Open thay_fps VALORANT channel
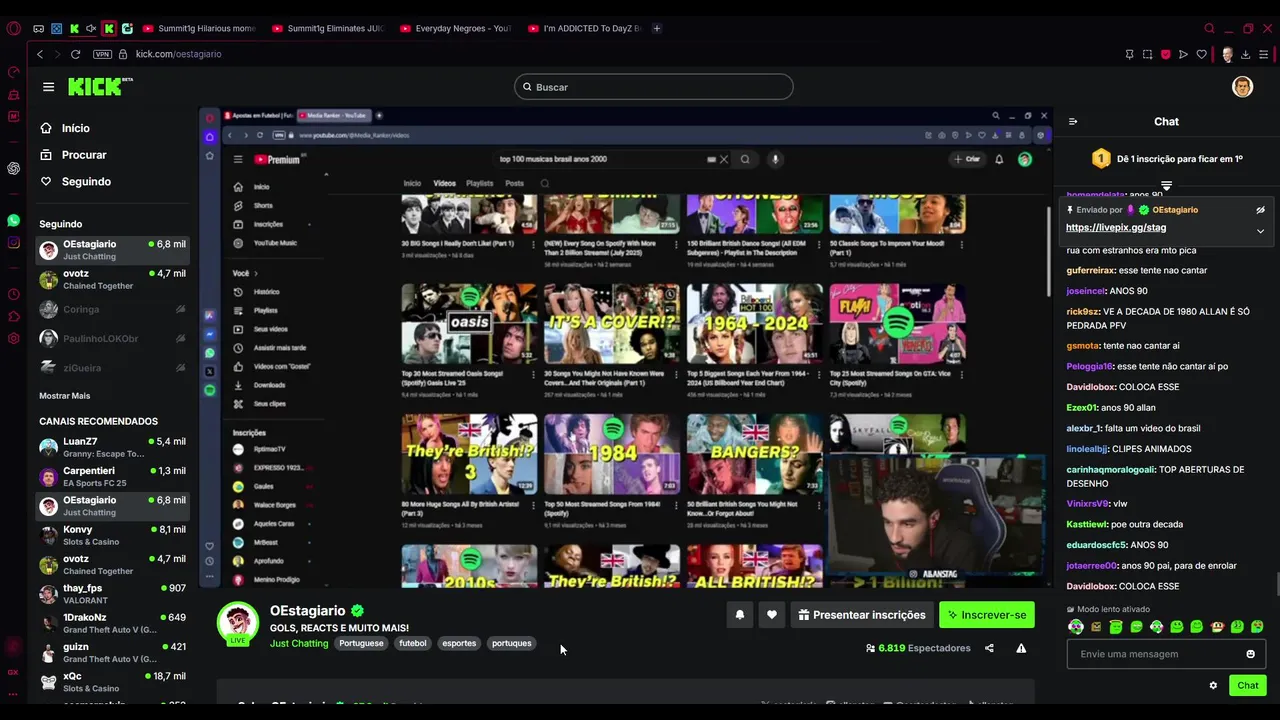This screenshot has height=720, width=1280. (x=112, y=594)
